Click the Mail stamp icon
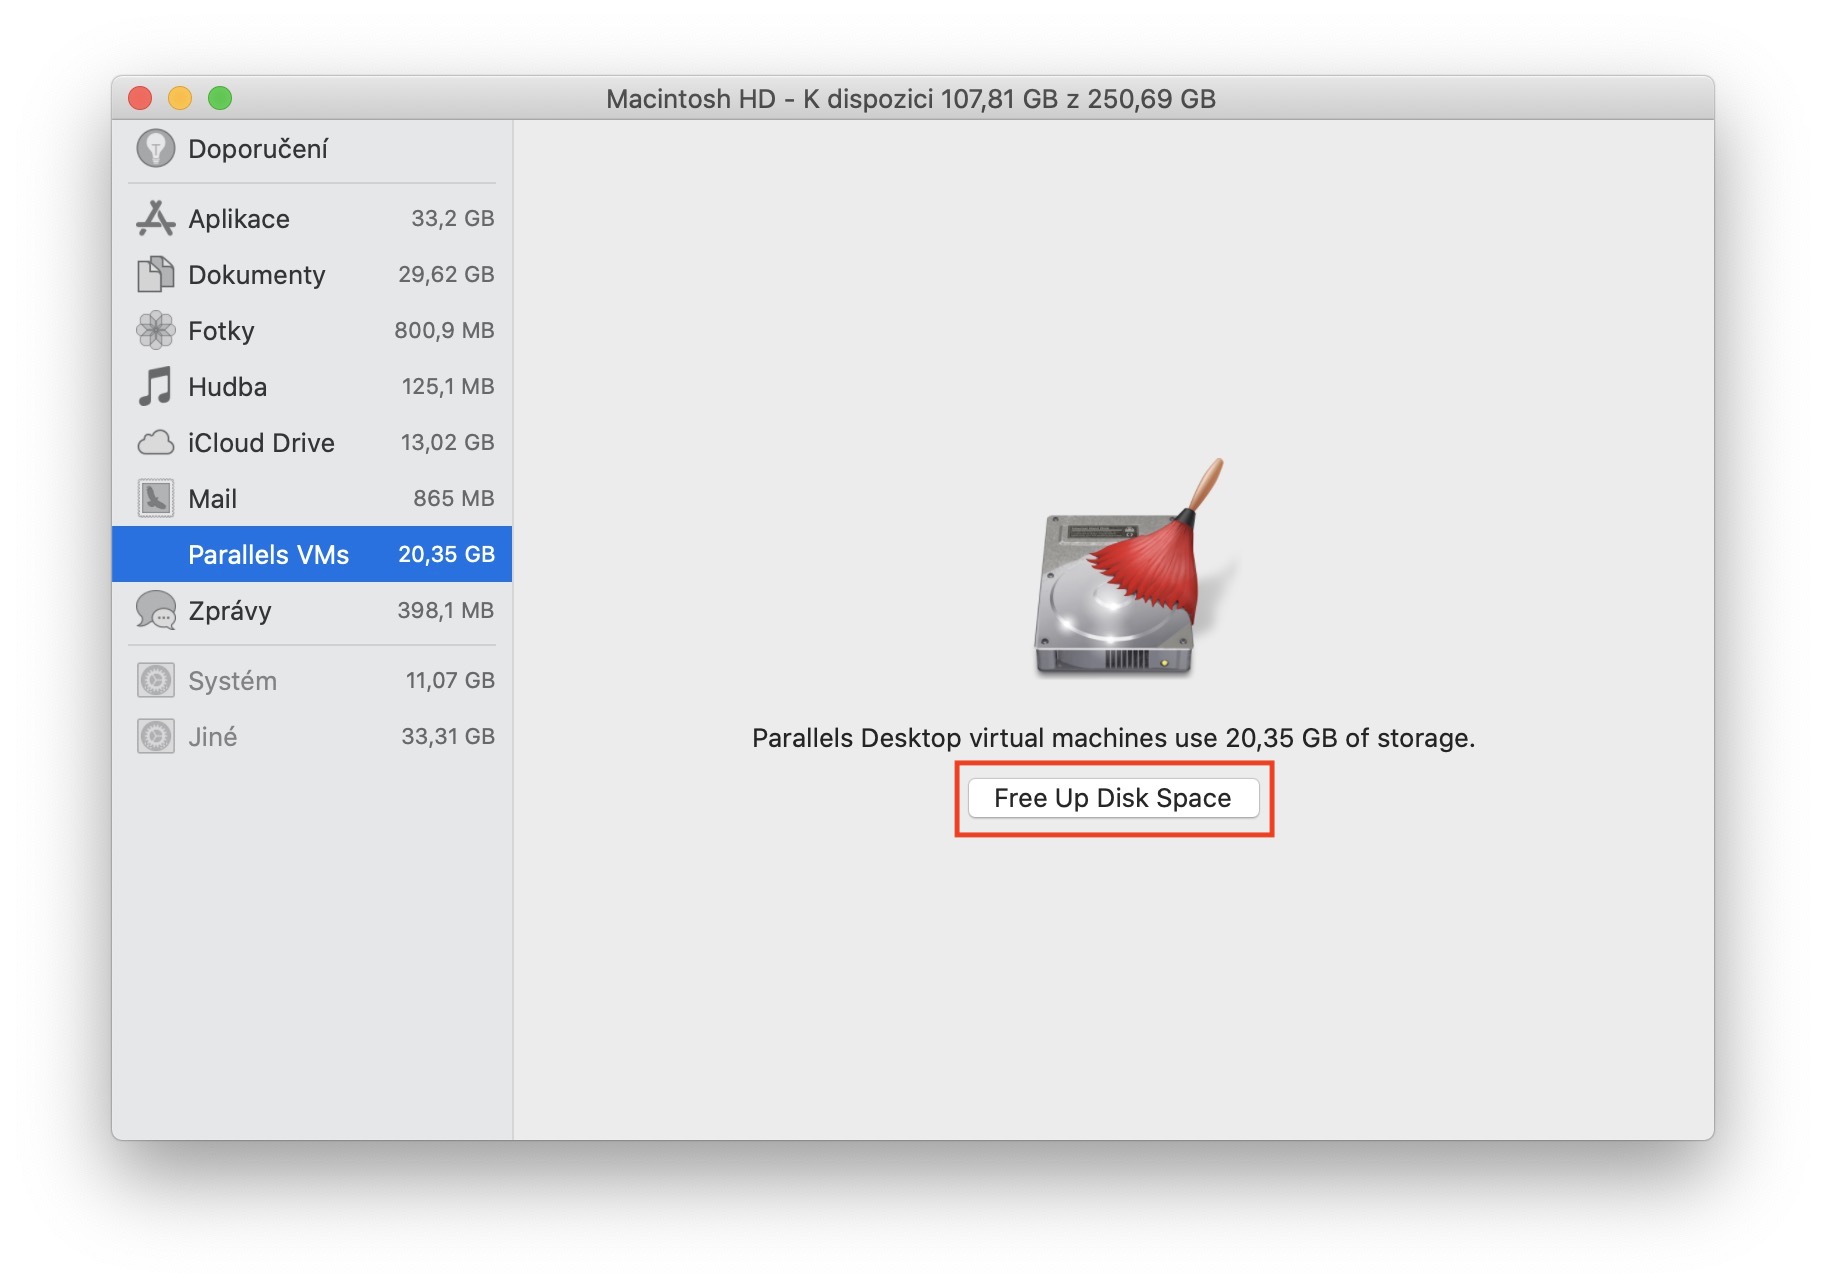The image size is (1826, 1288). 155,498
